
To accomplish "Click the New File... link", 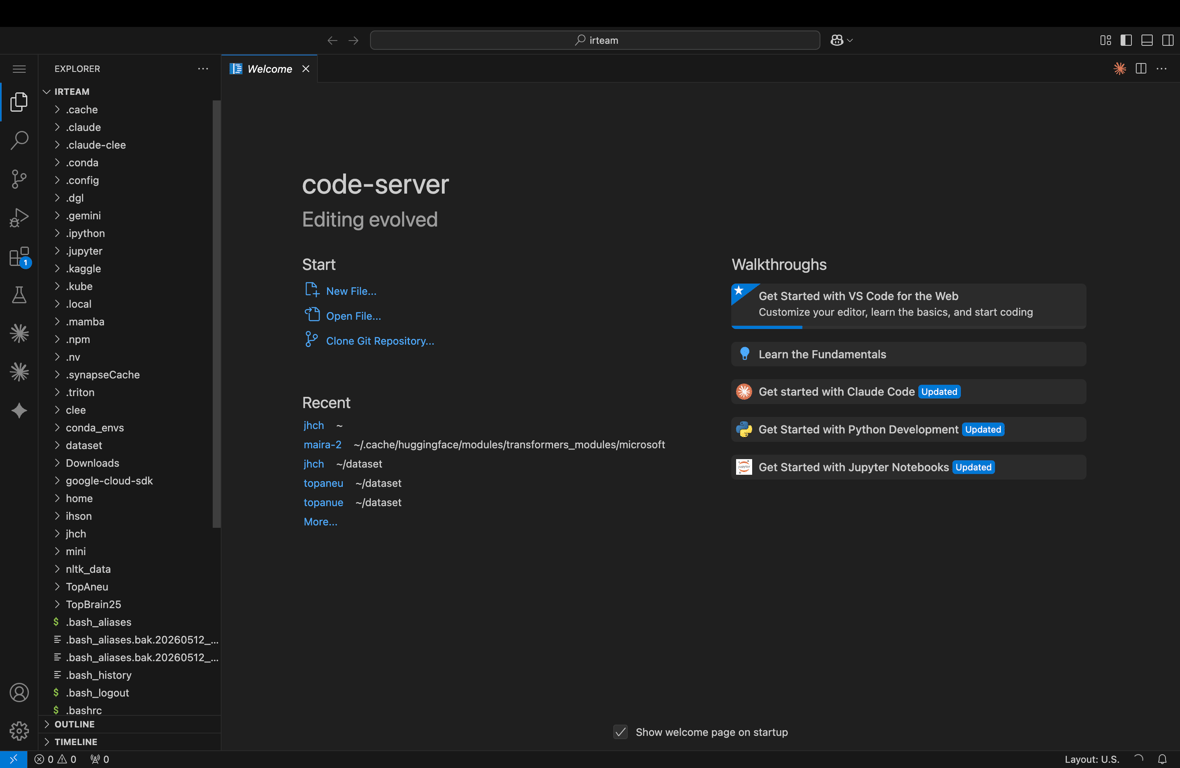I will (x=351, y=291).
